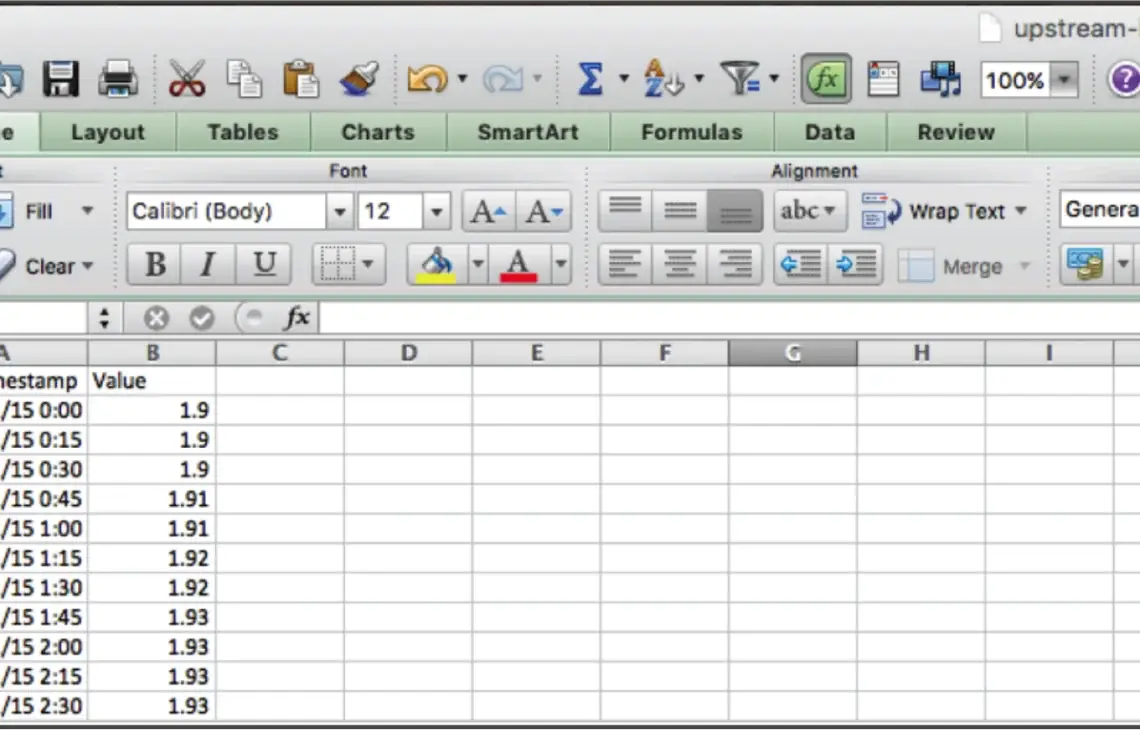Cut selection with scissors icon
This screenshot has width=1140, height=730.
point(187,79)
